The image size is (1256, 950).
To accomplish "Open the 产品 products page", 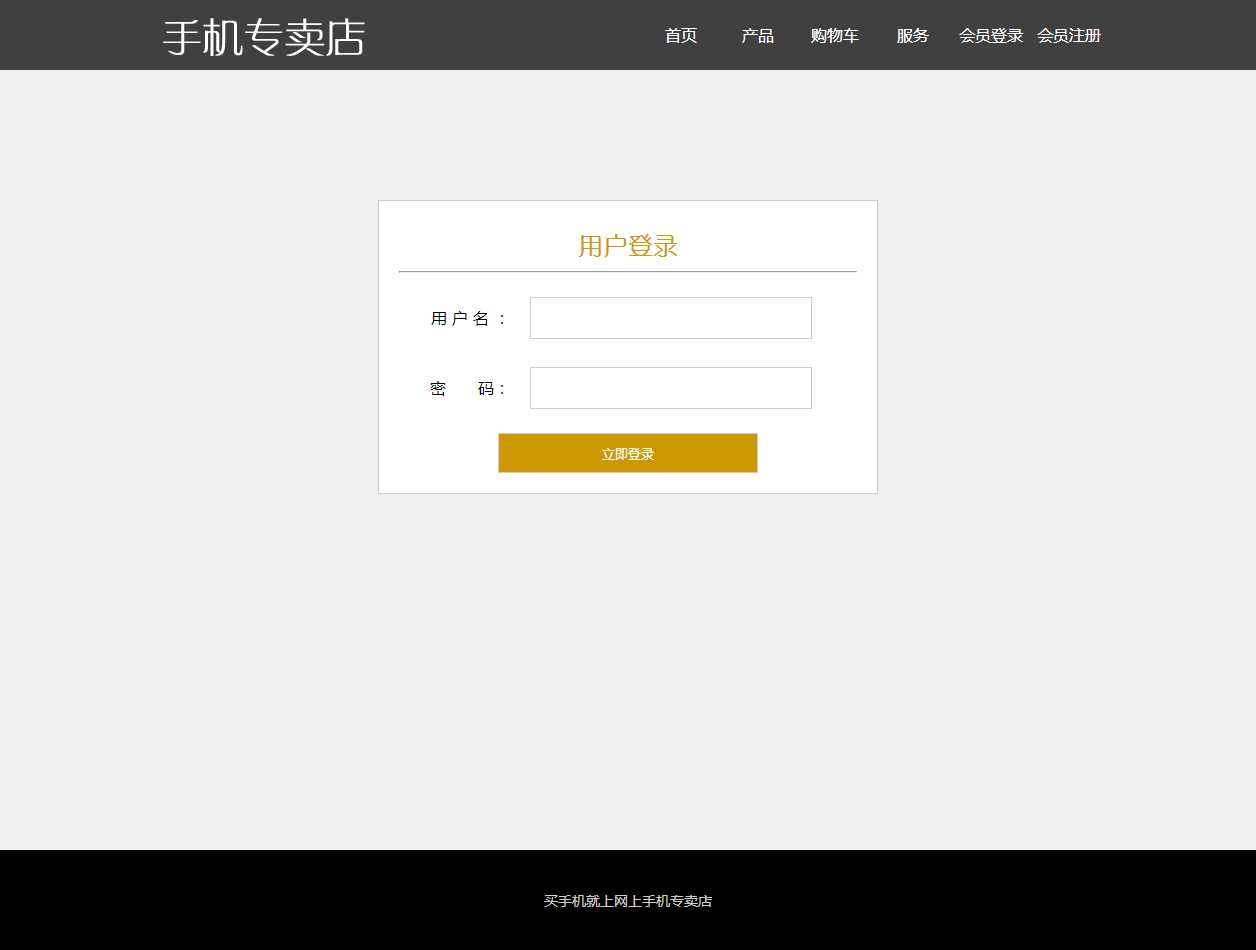I will (x=757, y=36).
